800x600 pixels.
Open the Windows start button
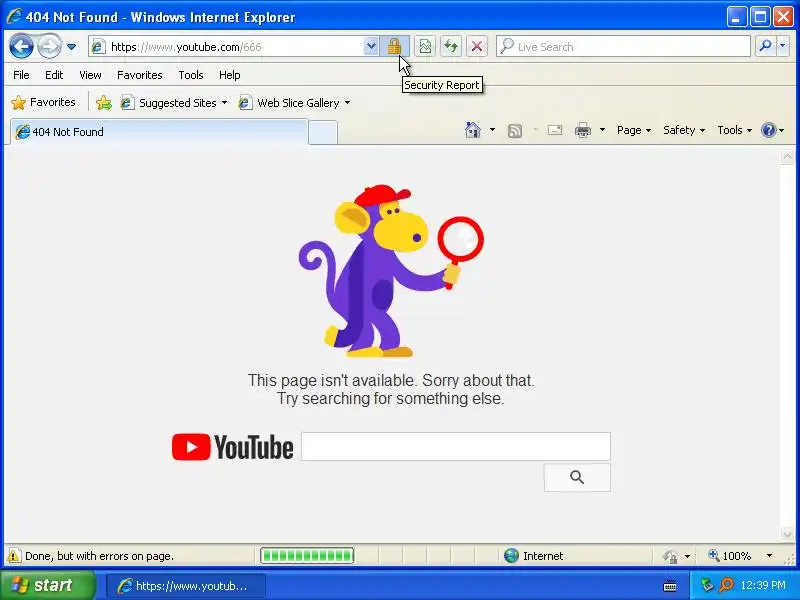tap(47, 585)
